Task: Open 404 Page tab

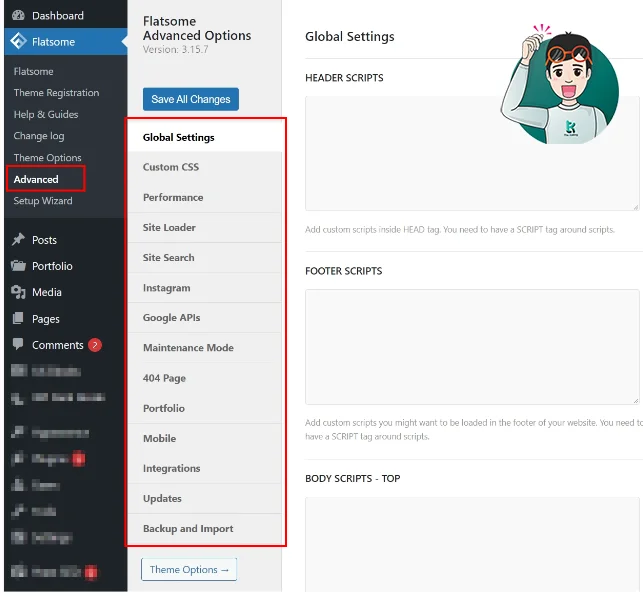Action: (x=205, y=378)
